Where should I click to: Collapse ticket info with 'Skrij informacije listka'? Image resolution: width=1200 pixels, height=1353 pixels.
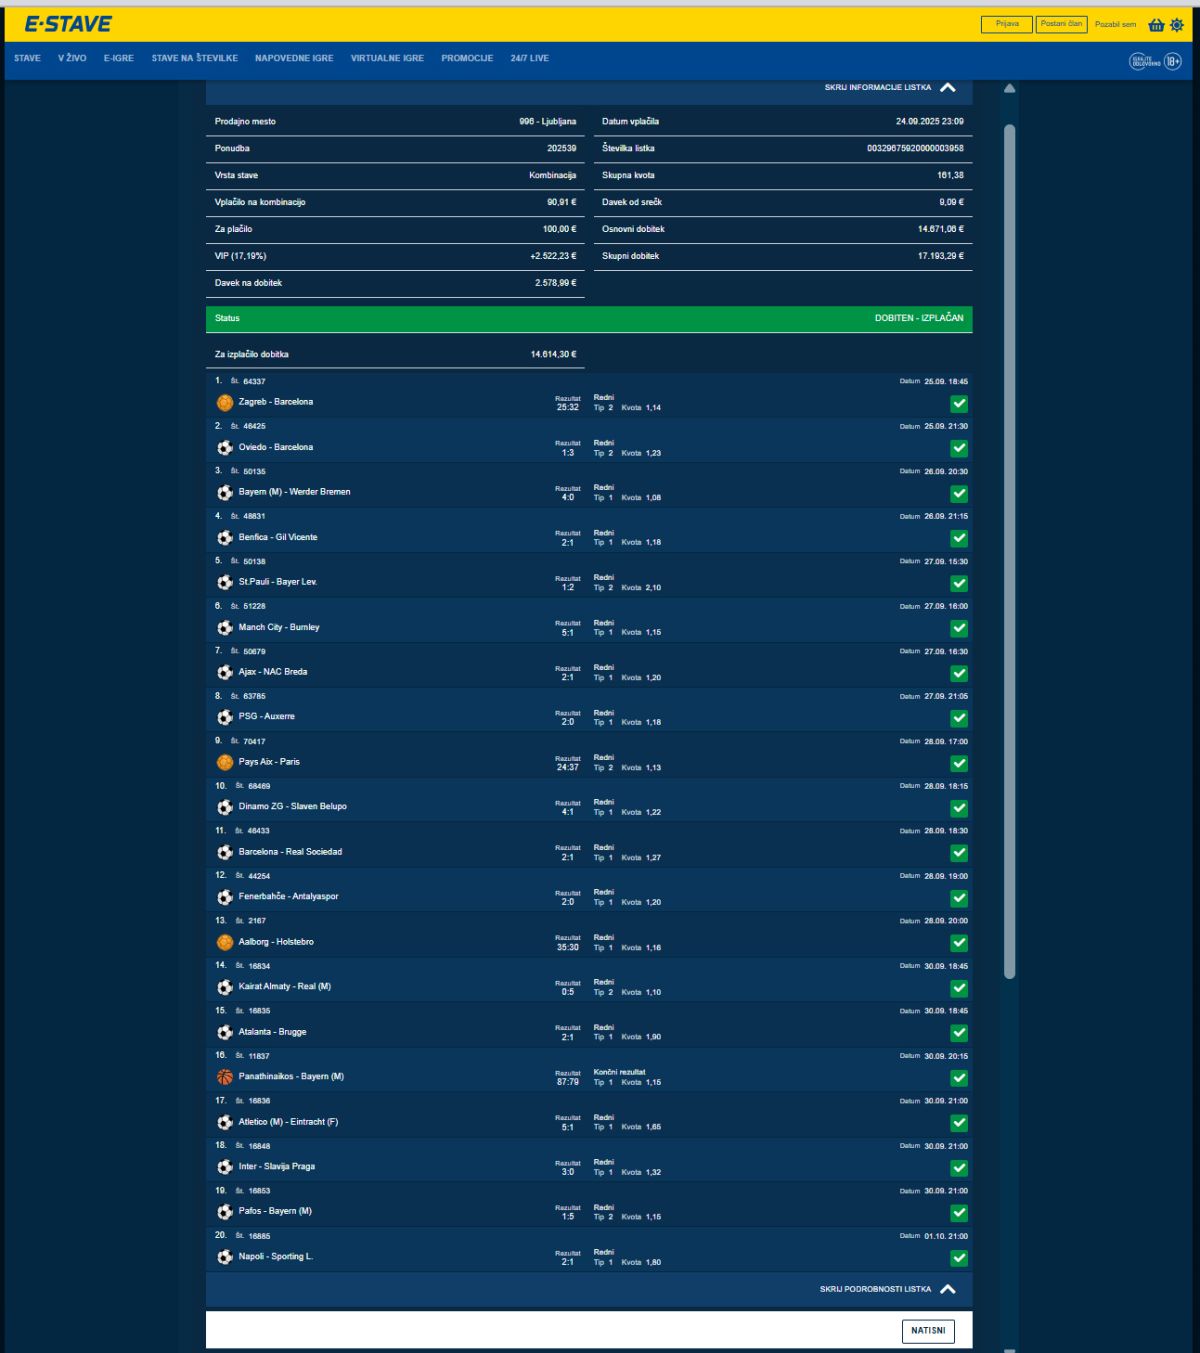890,88
